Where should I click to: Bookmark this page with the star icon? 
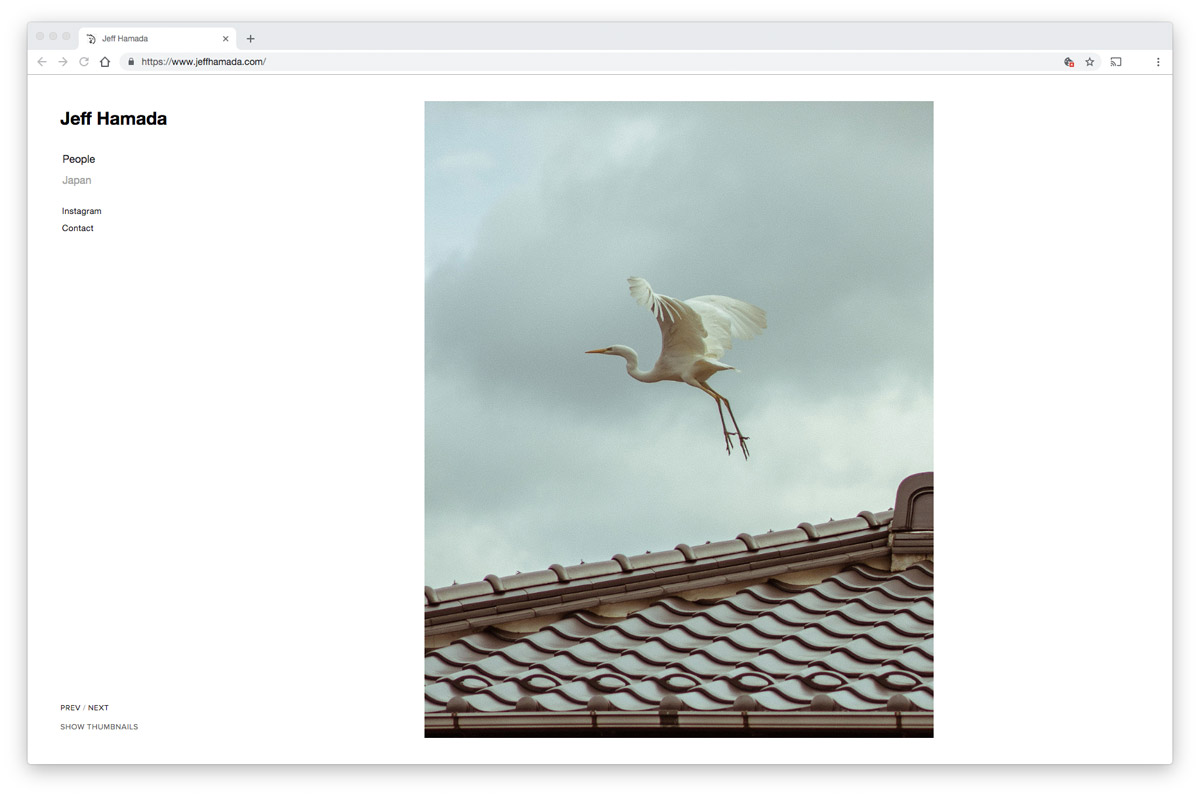pyautogui.click(x=1090, y=62)
